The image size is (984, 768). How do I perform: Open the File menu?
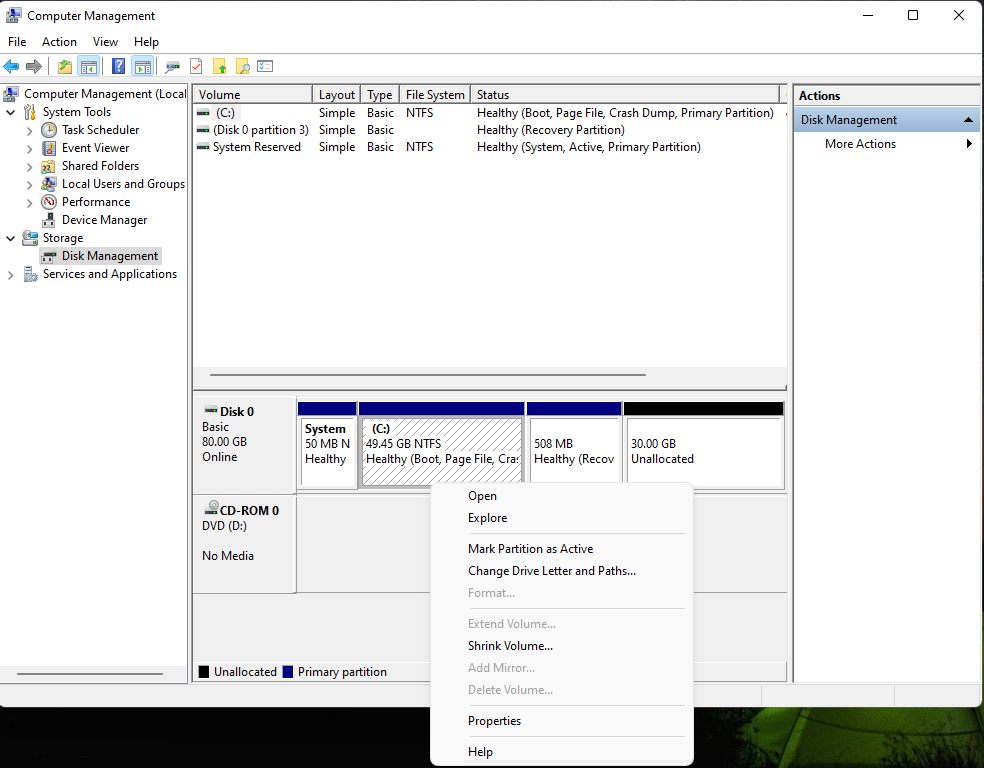(17, 42)
